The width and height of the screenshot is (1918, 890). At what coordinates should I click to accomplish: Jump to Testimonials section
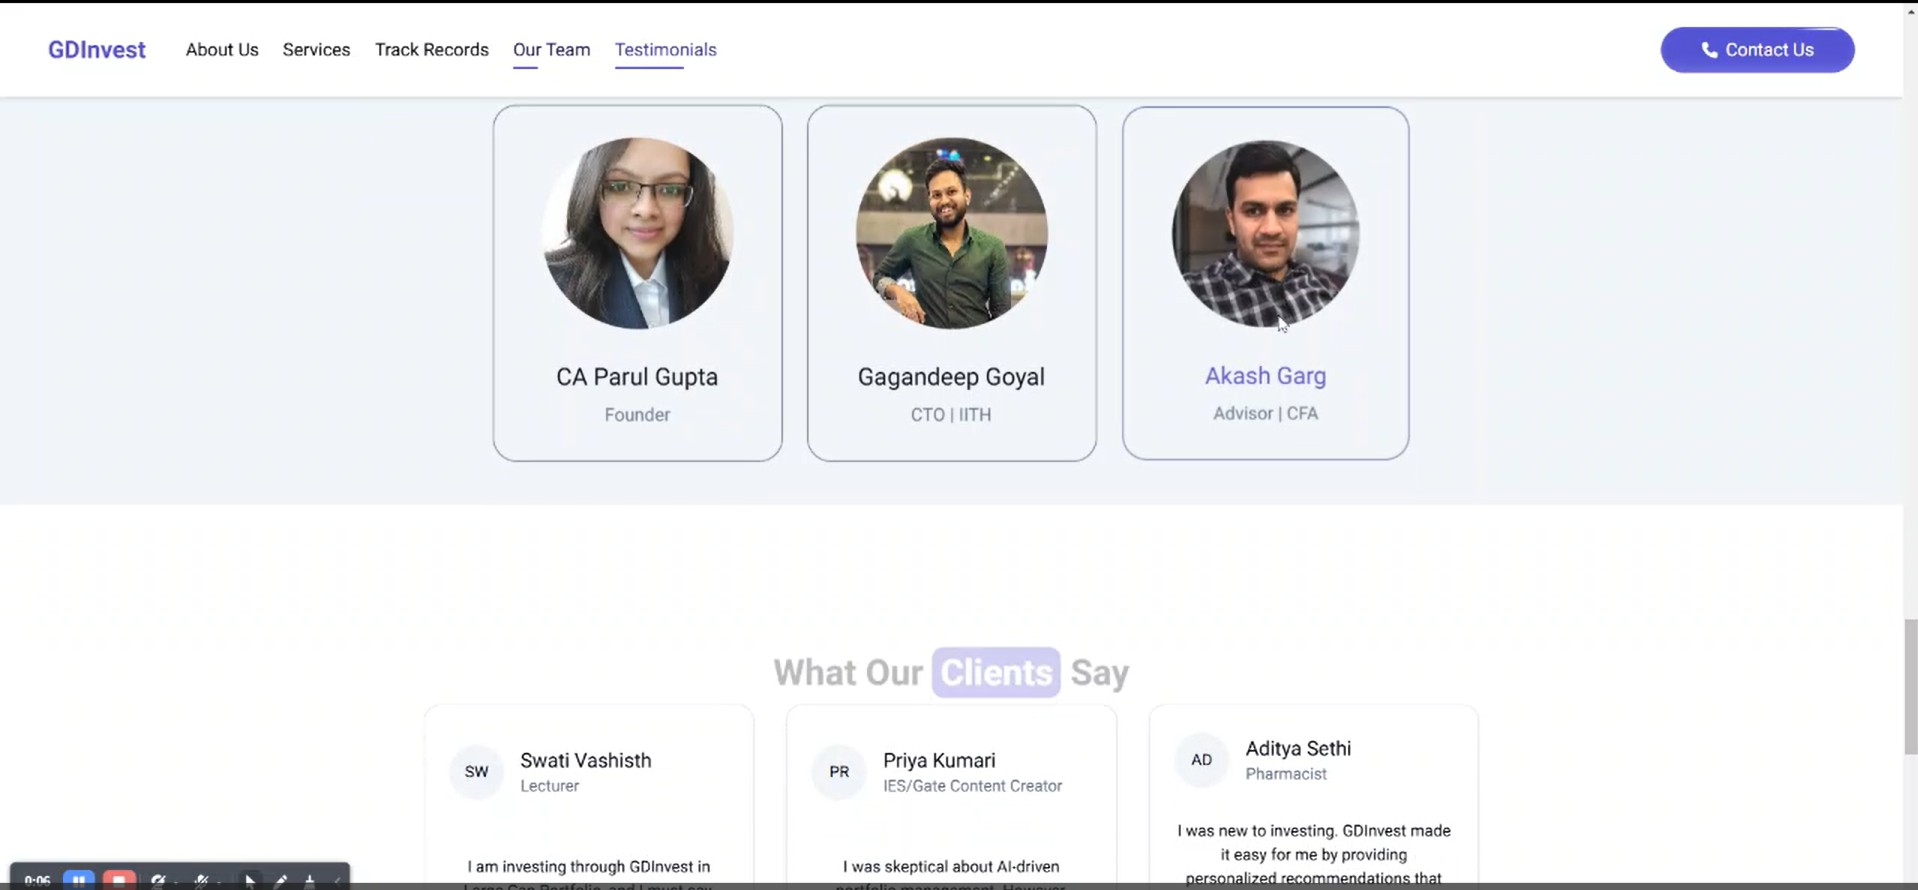point(665,50)
